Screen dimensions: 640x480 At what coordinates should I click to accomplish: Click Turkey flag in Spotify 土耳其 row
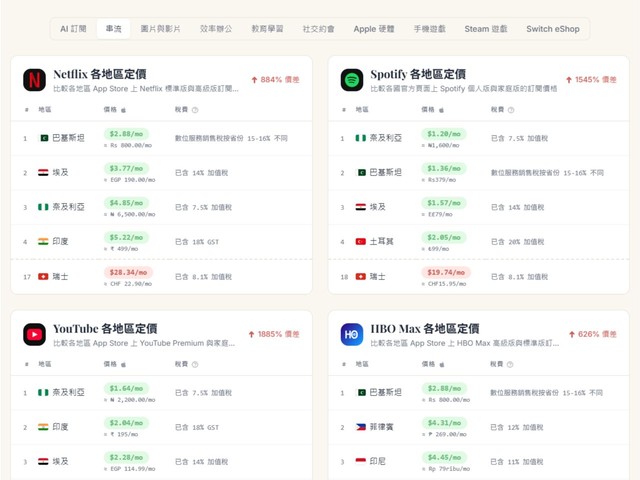361,242
